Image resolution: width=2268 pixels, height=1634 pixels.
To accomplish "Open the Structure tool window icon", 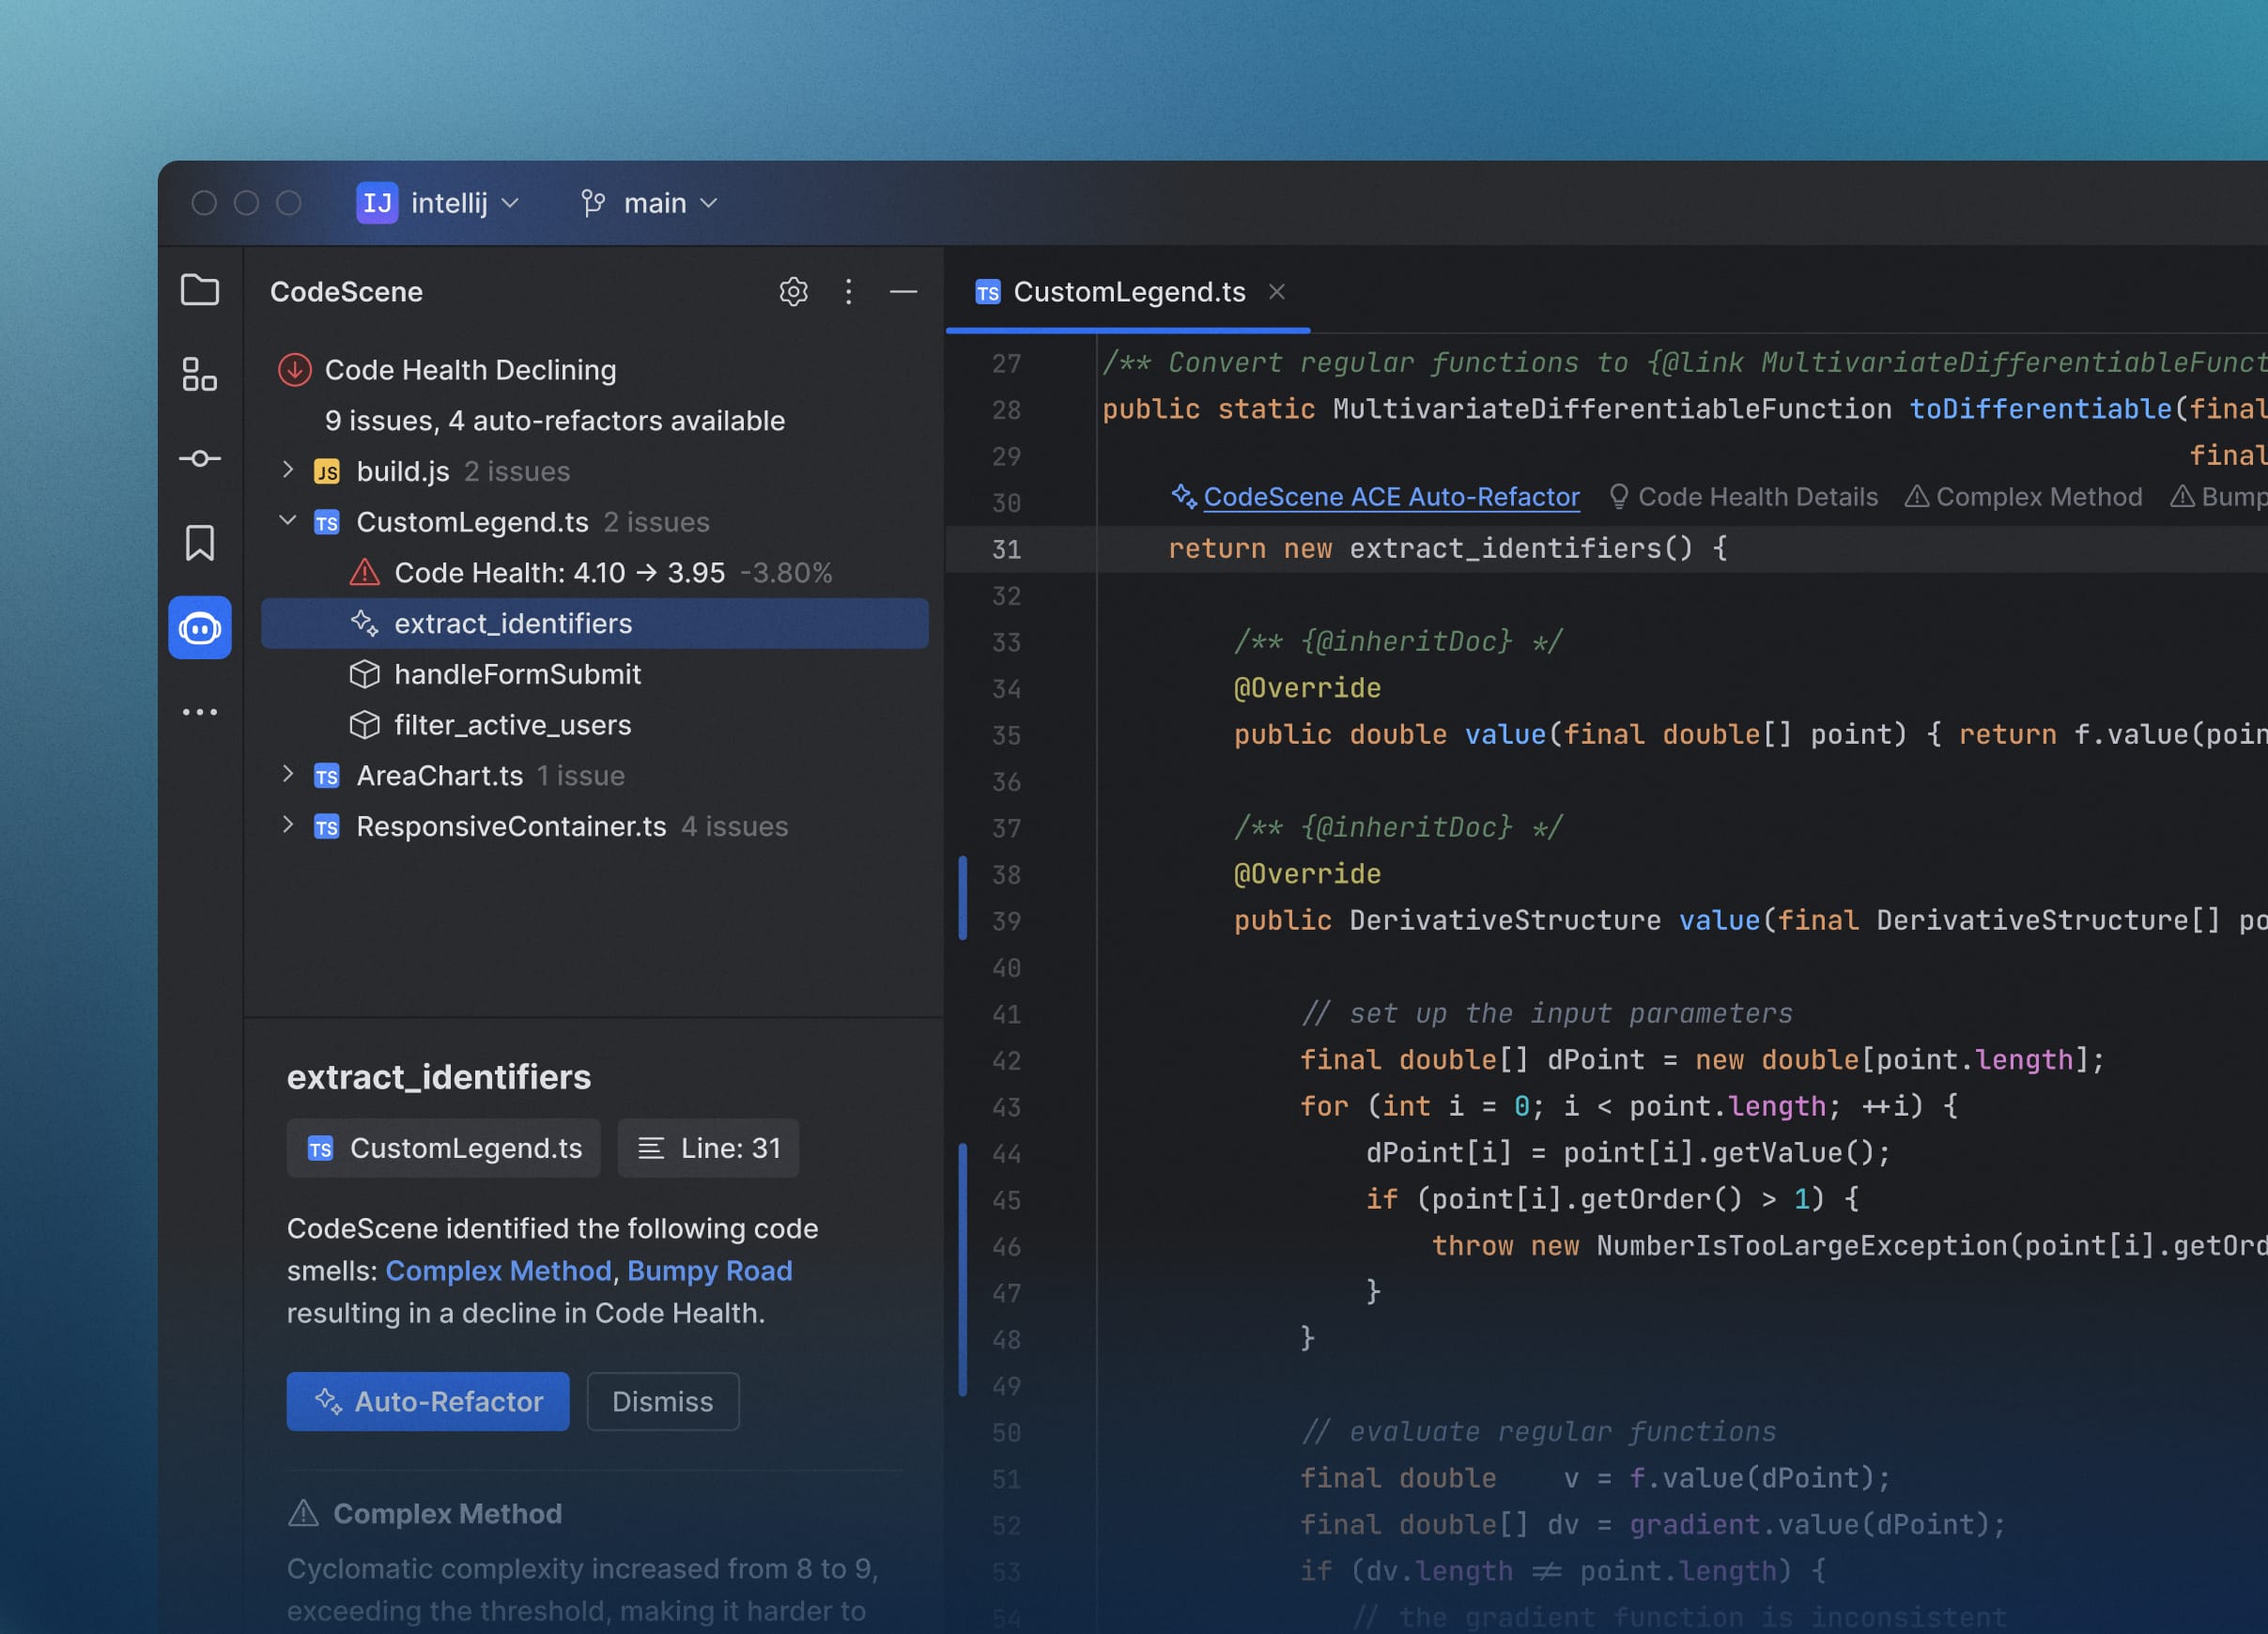I will [200, 375].
